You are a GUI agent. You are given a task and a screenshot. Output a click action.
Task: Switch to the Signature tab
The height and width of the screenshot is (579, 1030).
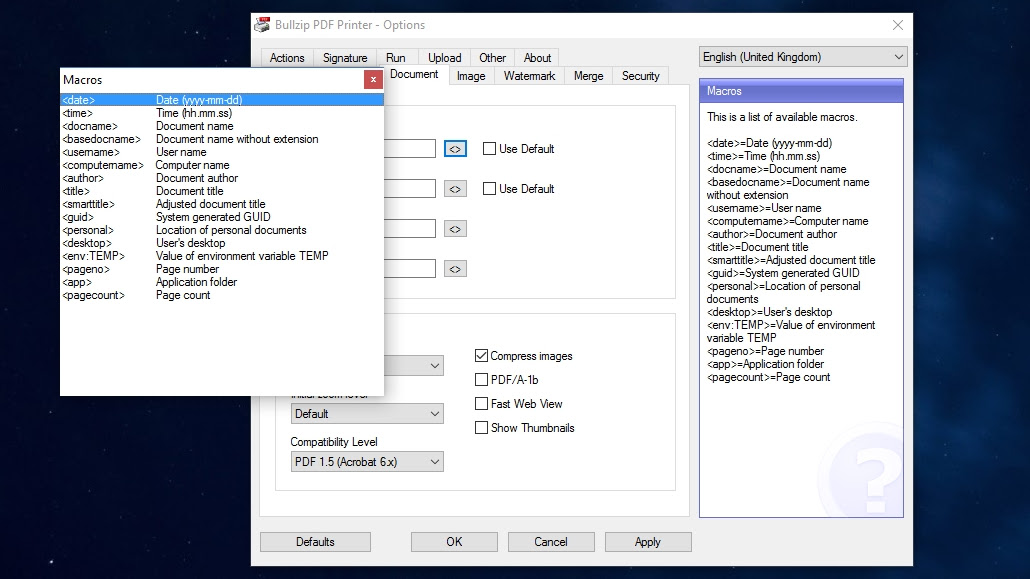[345, 58]
